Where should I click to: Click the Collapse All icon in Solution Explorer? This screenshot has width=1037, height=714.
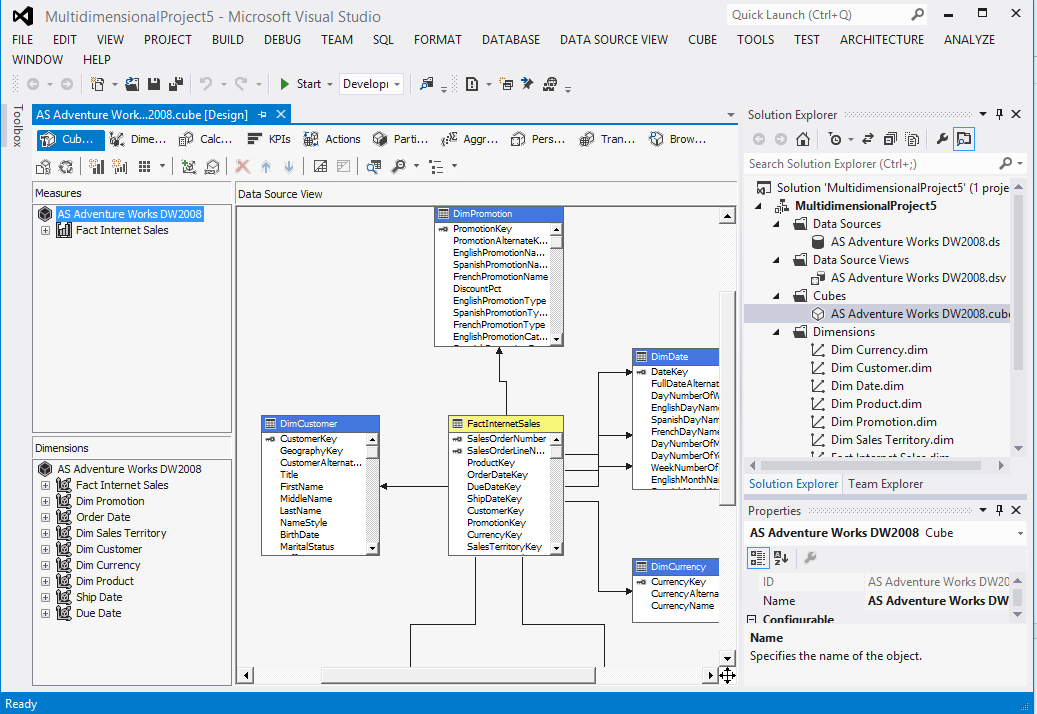tap(888, 139)
